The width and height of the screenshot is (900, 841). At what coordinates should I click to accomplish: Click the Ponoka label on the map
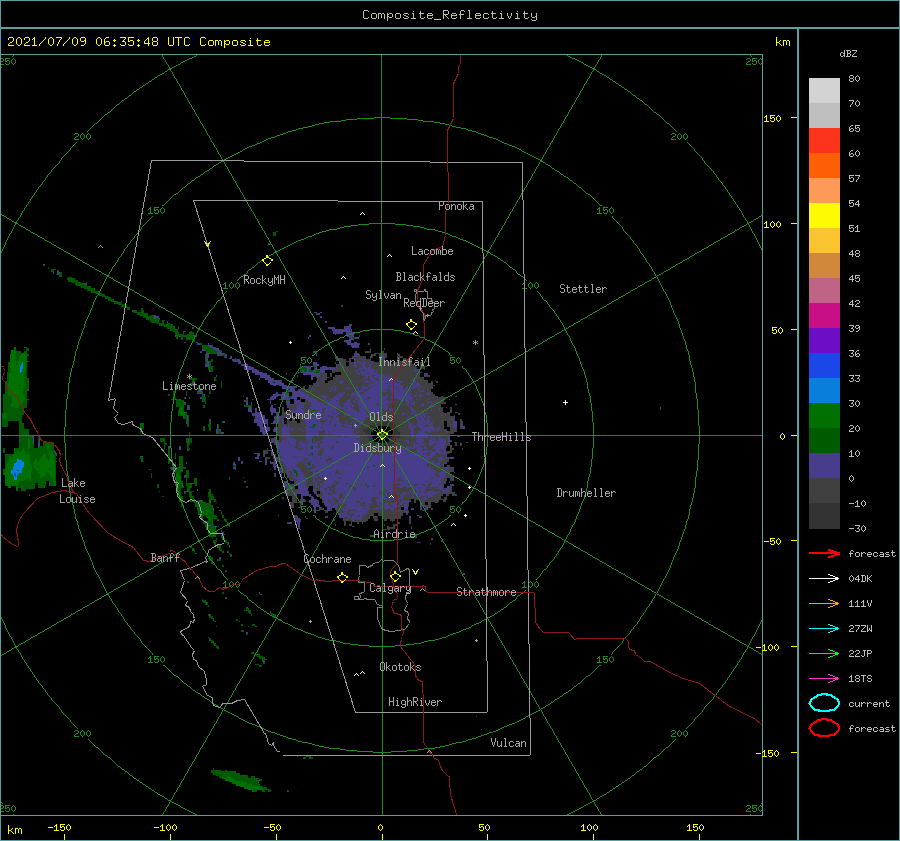coord(456,206)
